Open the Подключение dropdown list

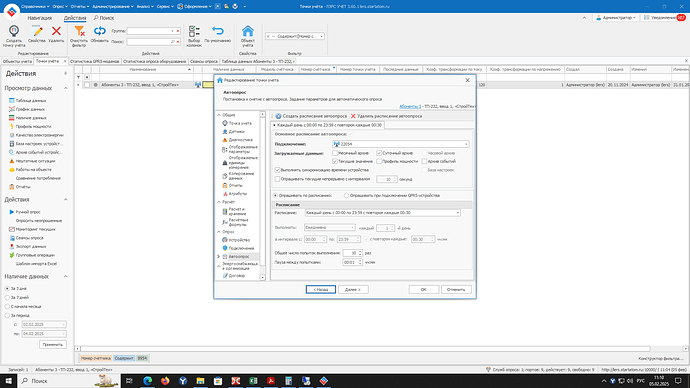tap(466, 144)
